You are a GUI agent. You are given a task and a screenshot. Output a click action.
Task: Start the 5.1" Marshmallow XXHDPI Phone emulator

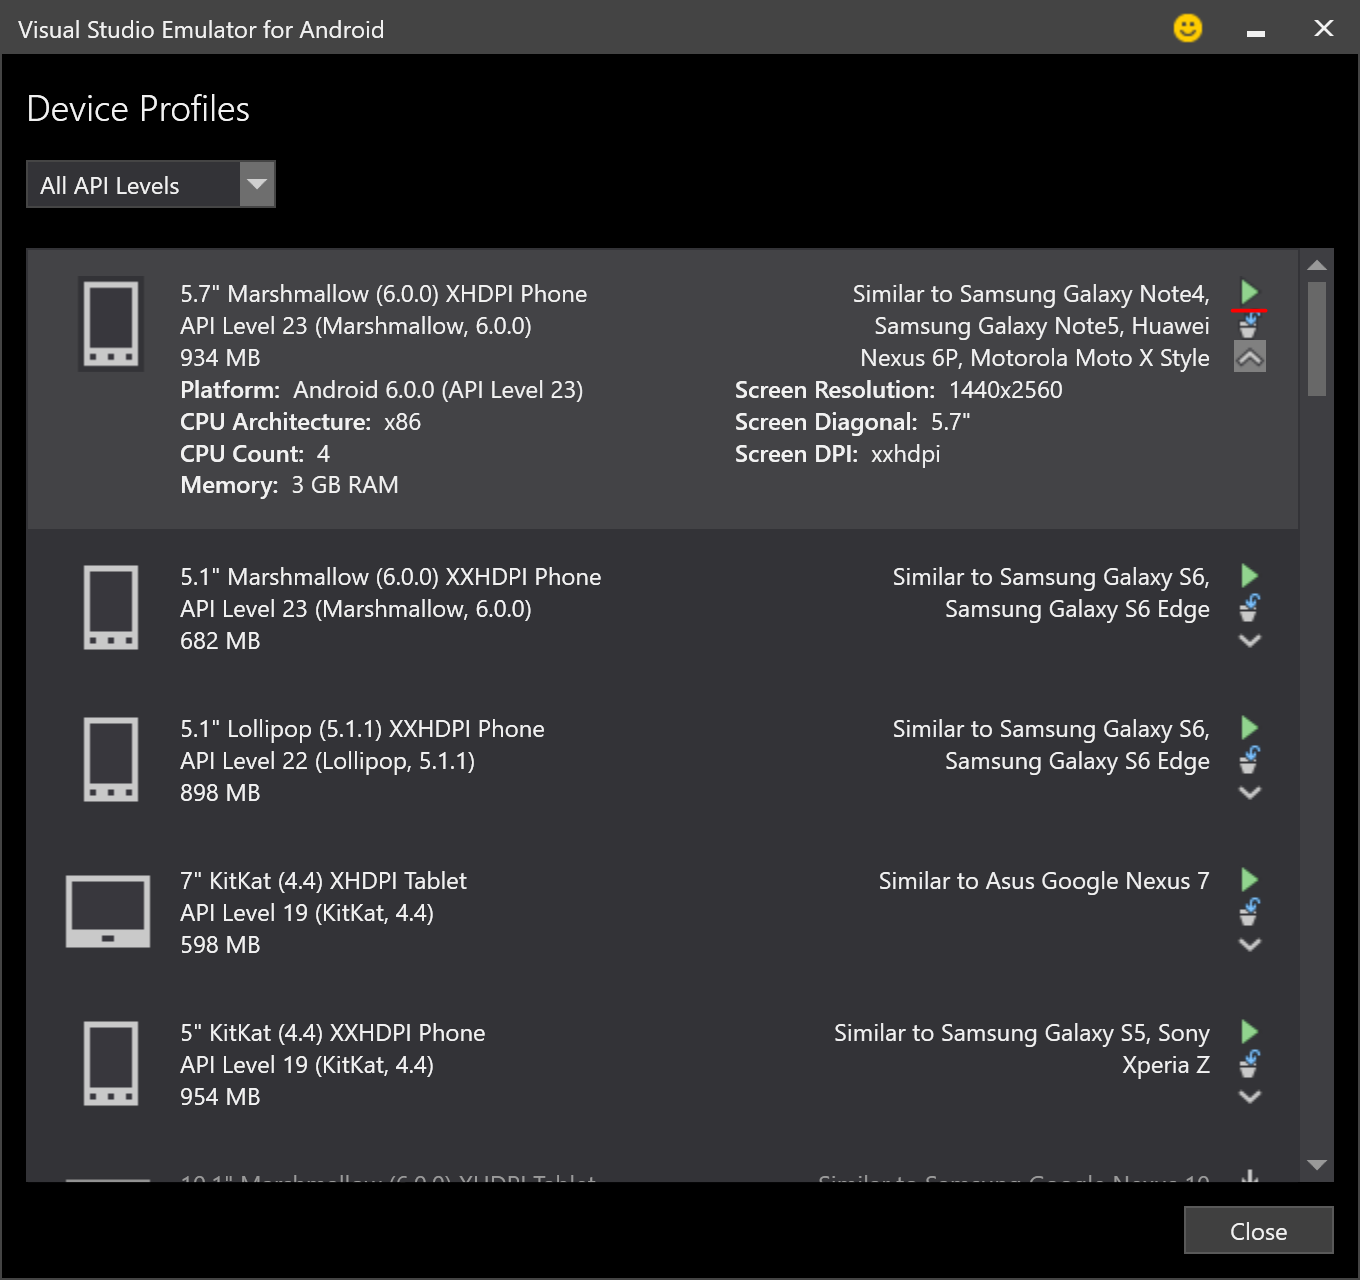(1249, 575)
